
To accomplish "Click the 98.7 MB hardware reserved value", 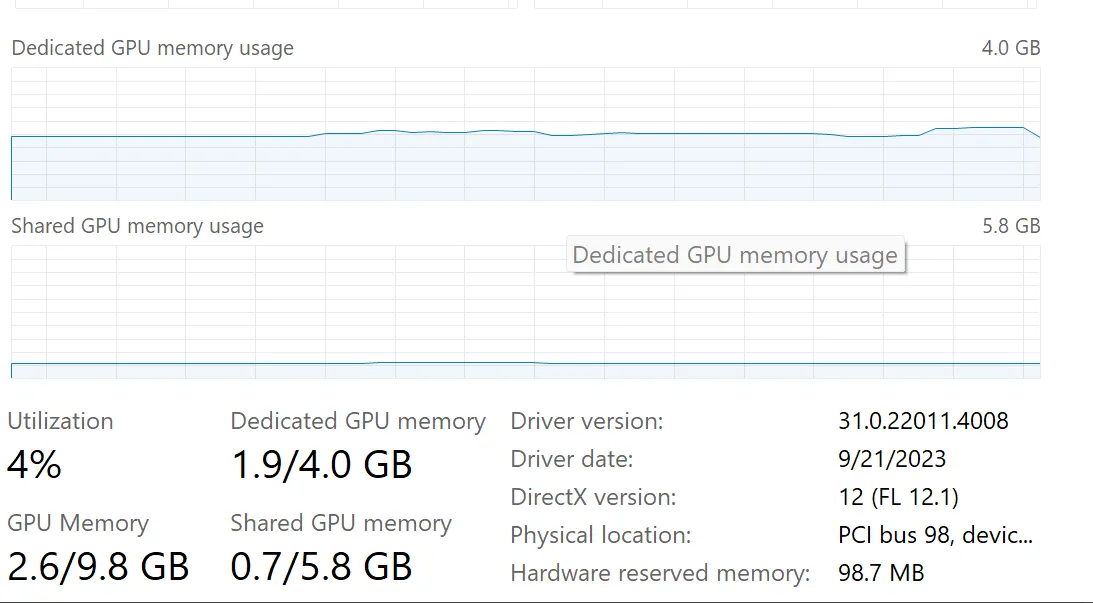I will click(x=880, y=573).
